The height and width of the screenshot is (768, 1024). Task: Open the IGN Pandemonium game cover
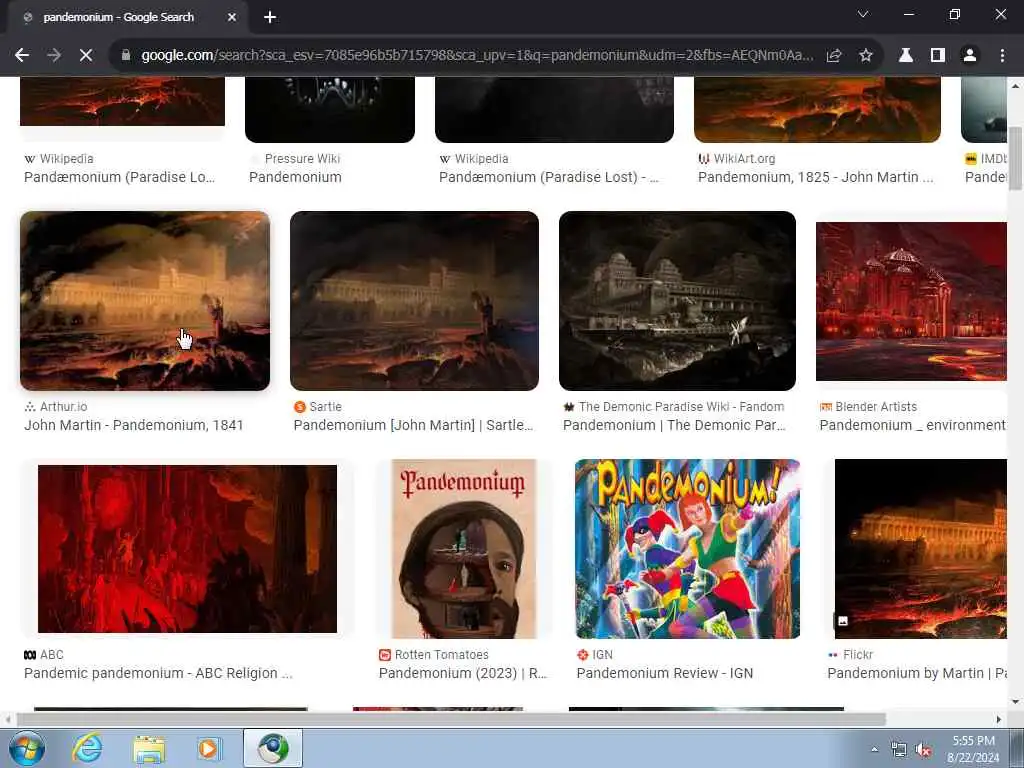(x=688, y=549)
